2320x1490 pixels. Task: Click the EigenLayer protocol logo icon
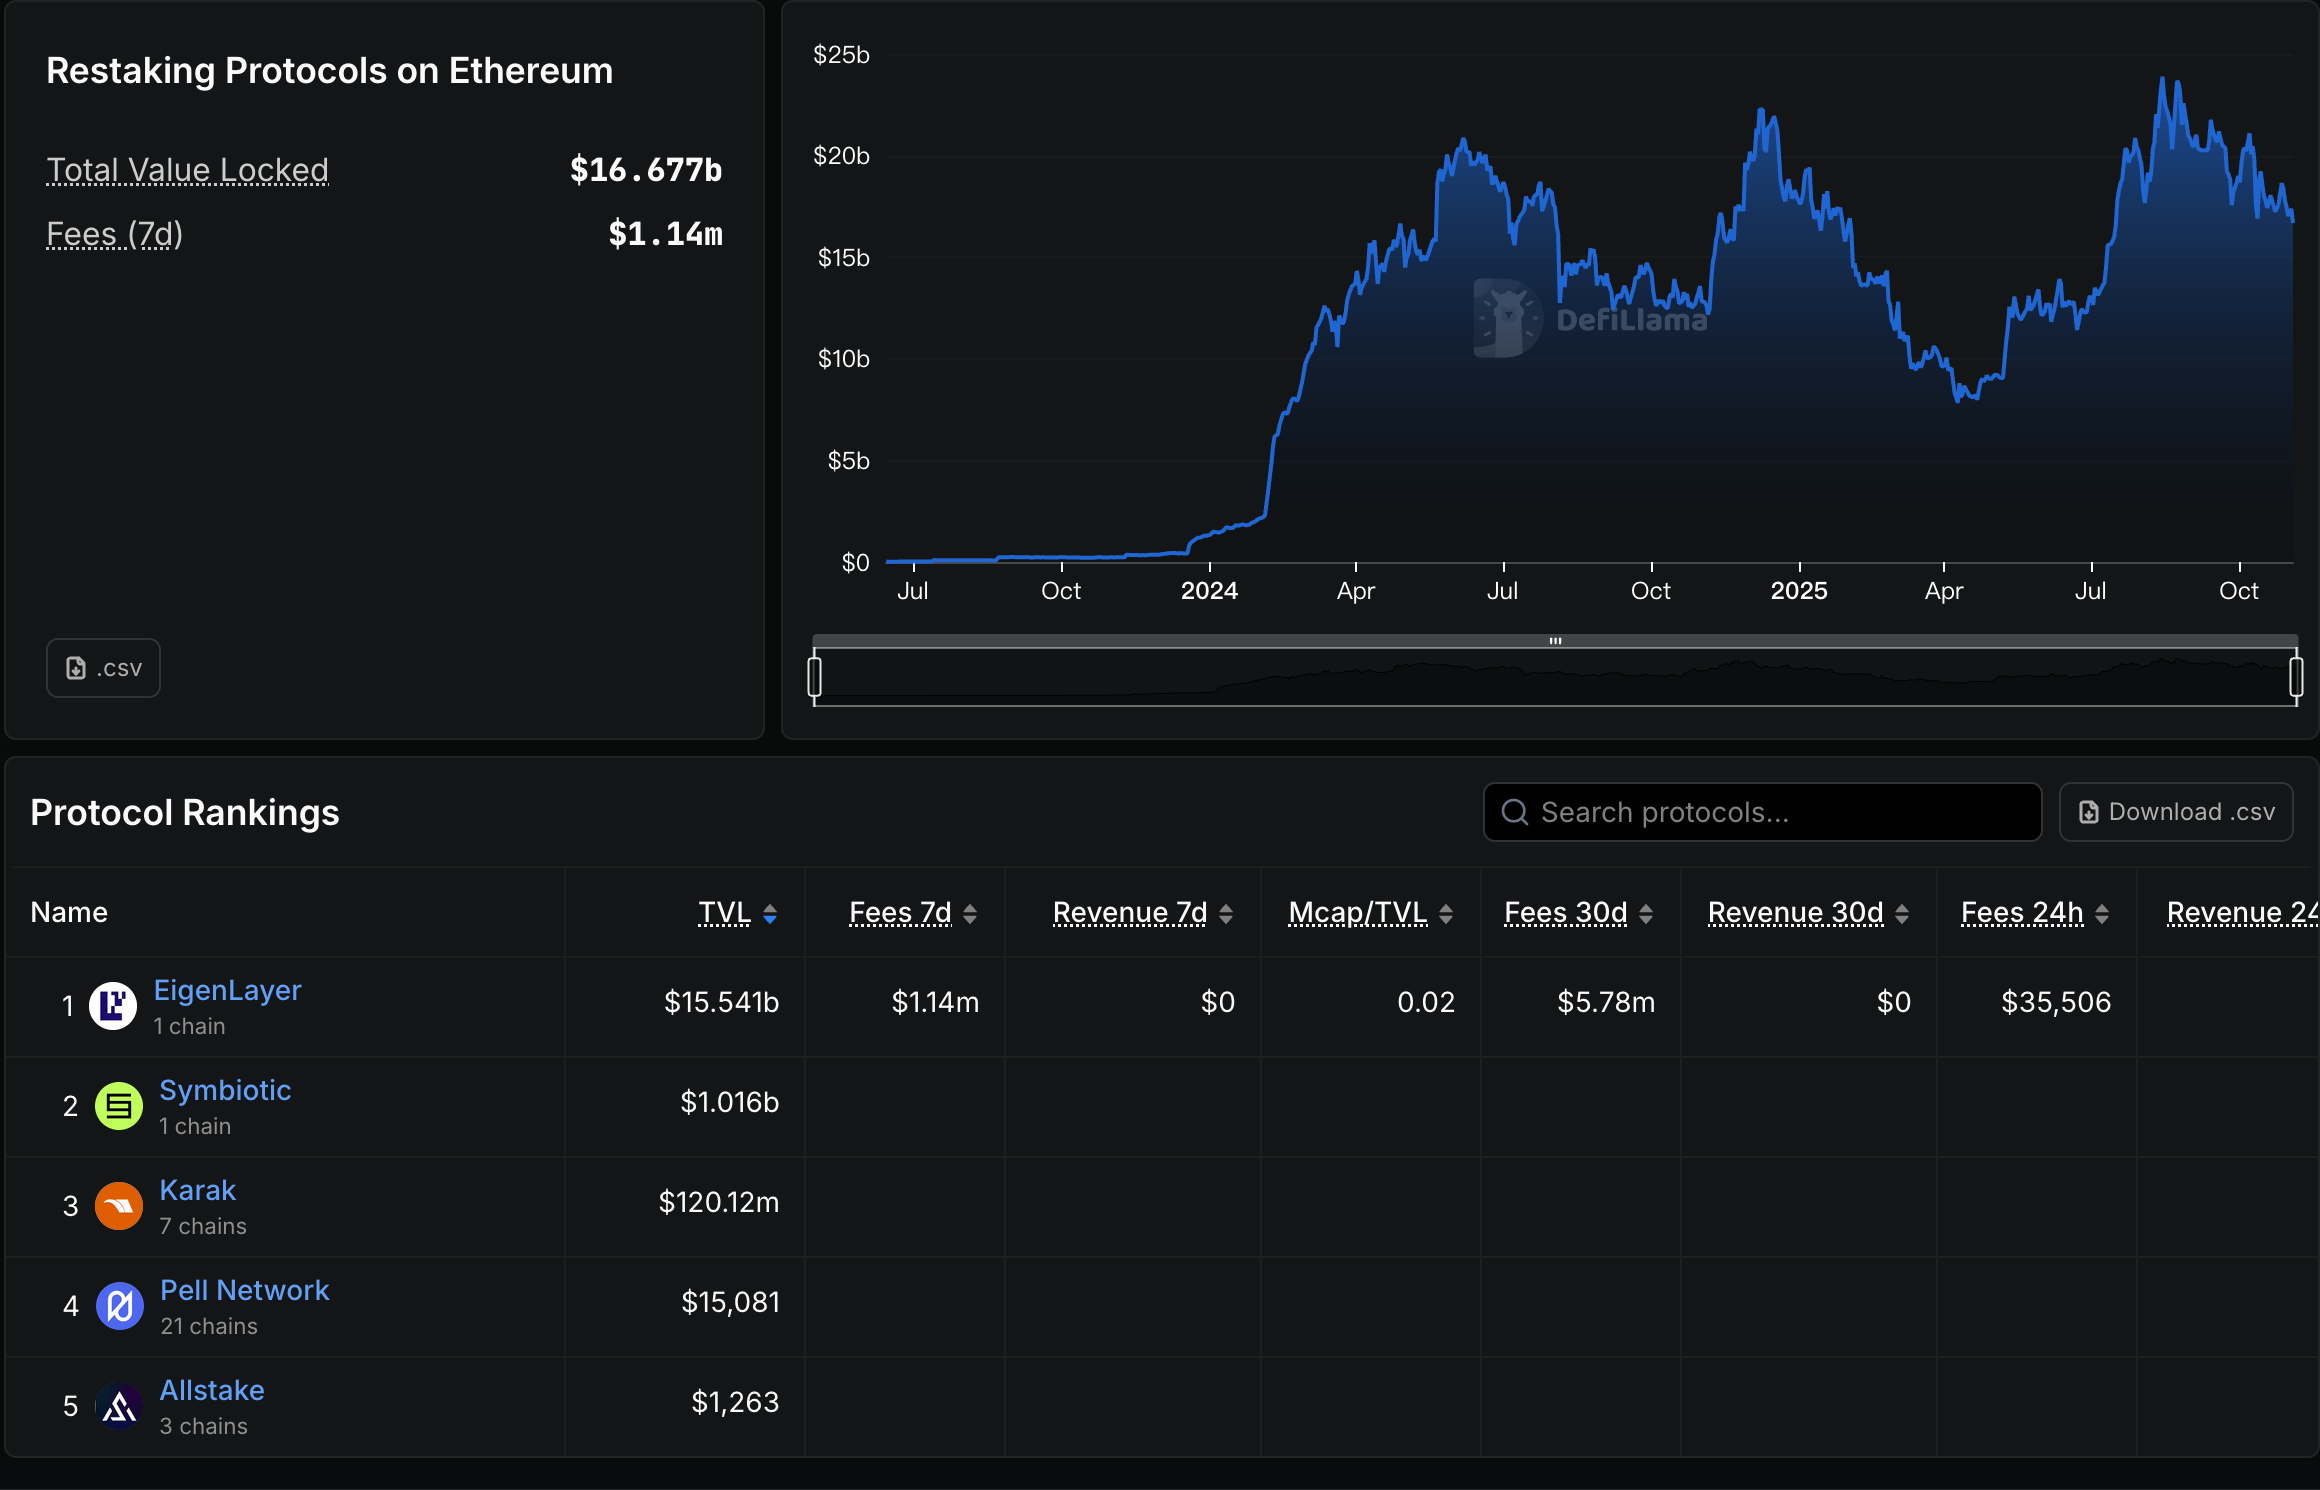[x=113, y=1005]
